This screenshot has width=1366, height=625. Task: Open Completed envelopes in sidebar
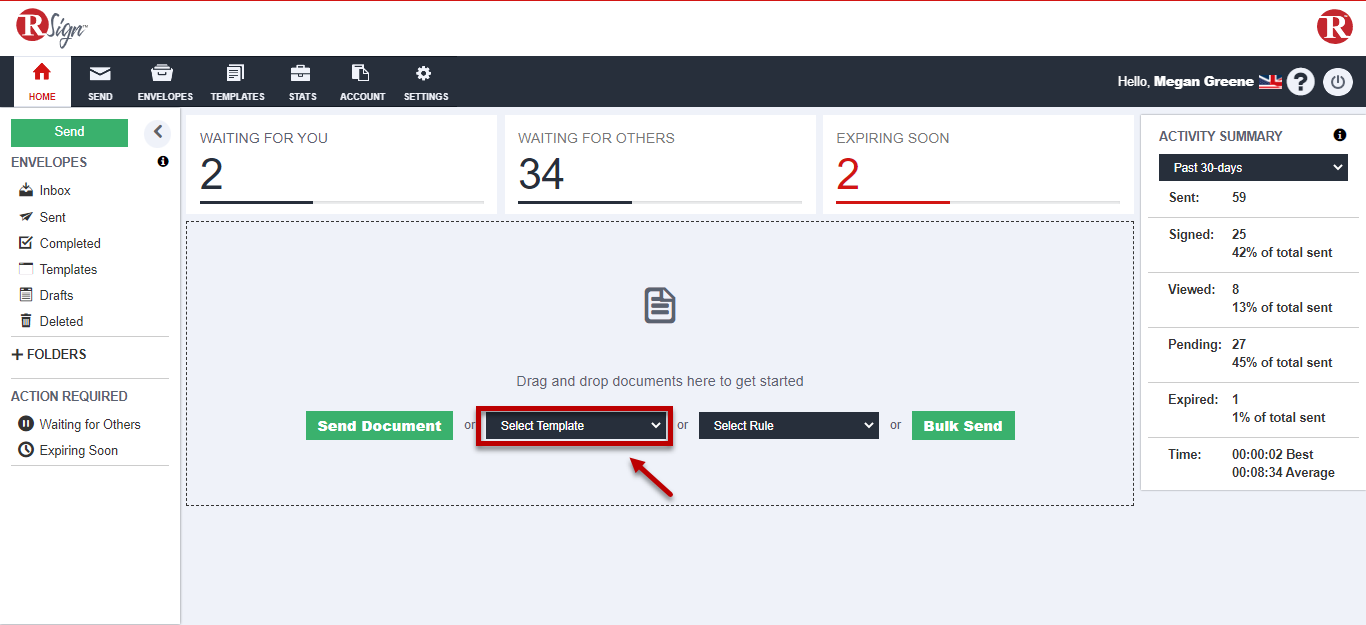coord(70,243)
